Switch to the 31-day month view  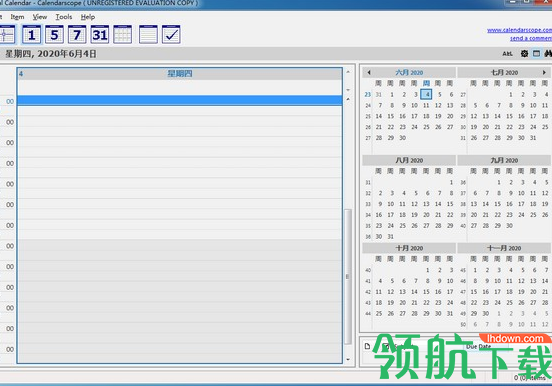pyautogui.click(x=100, y=35)
